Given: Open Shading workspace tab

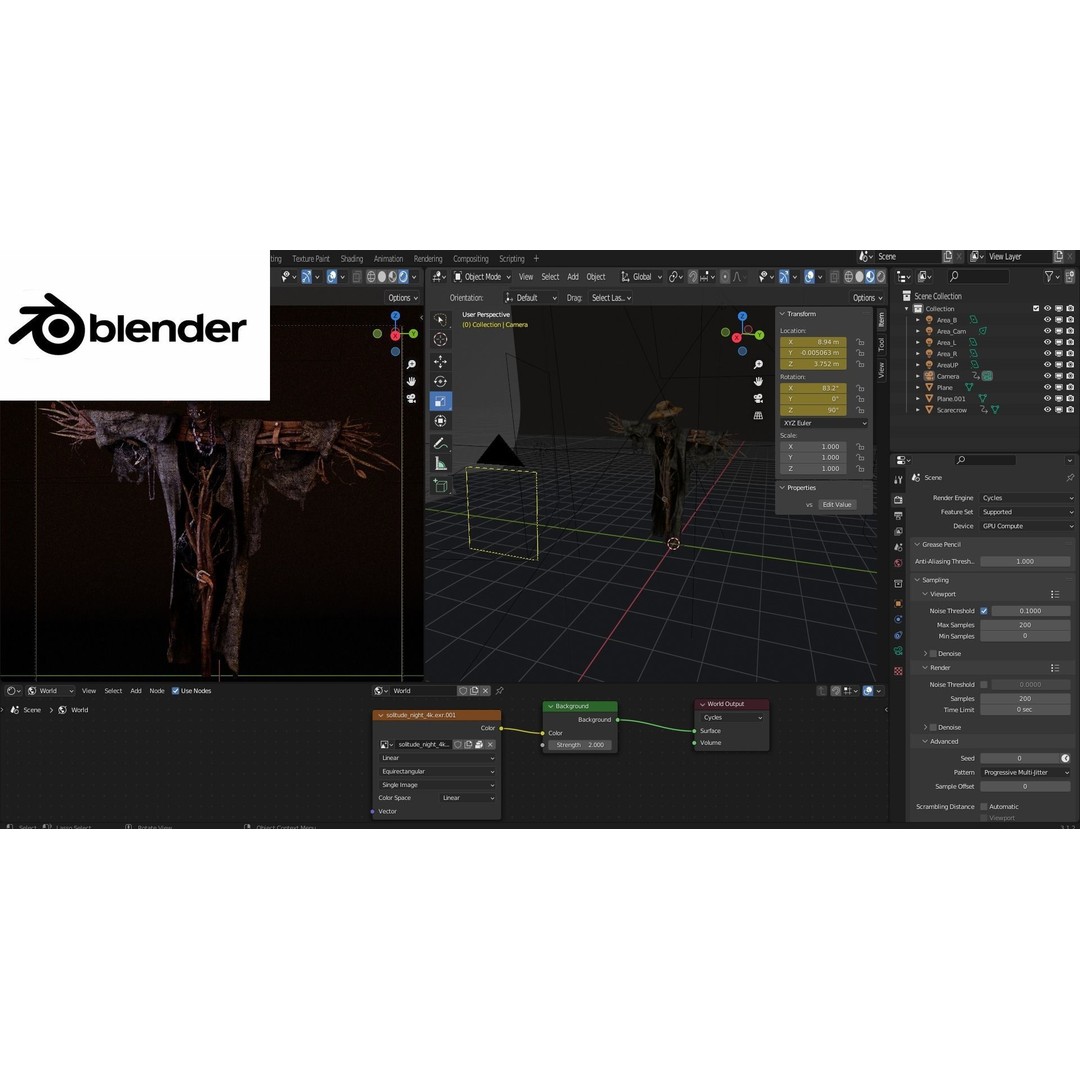Looking at the screenshot, I should (x=351, y=259).
